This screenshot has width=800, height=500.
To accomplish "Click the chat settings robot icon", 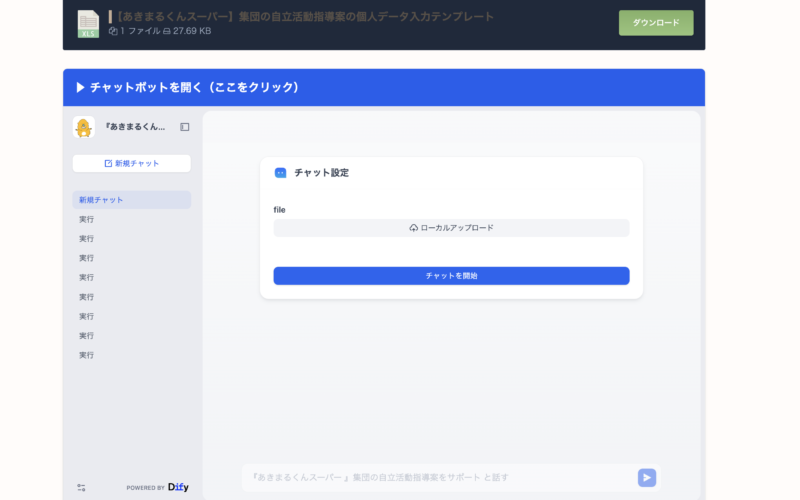I will (280, 172).
